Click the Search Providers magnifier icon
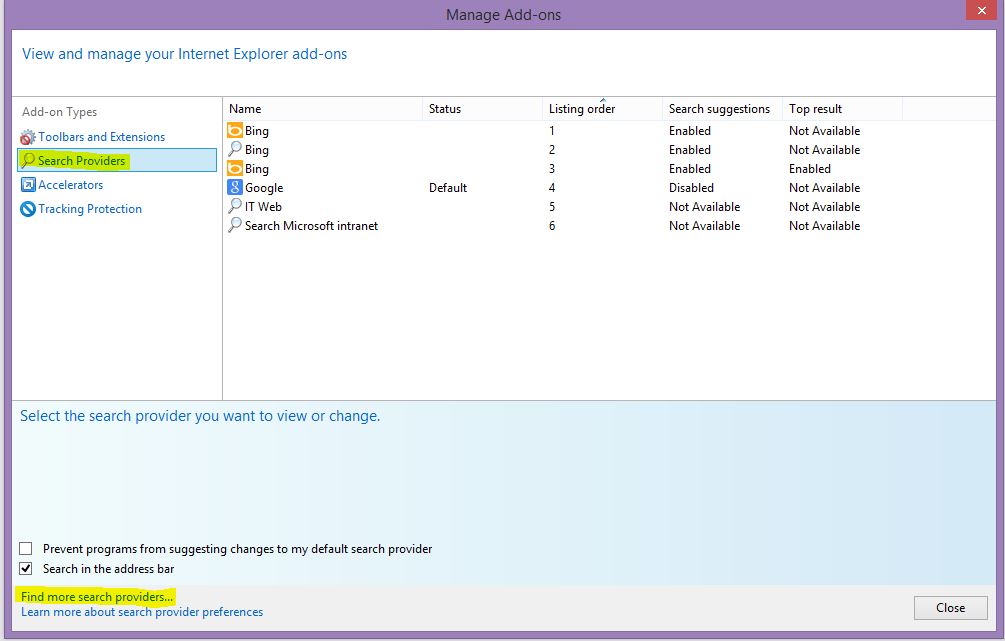The image size is (1005, 641). click(28, 160)
